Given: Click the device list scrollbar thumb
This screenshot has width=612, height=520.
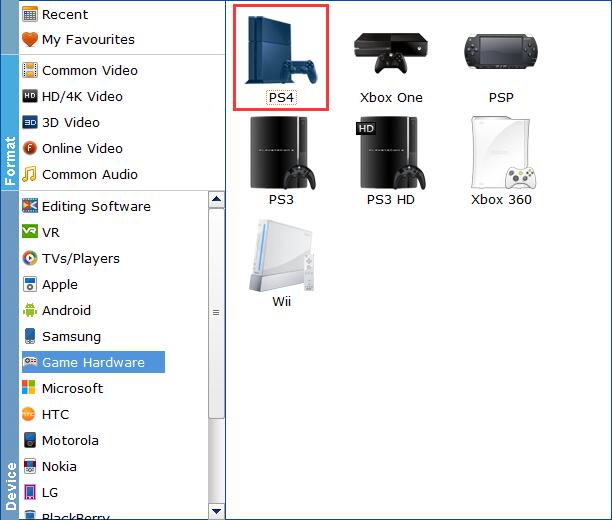Looking at the screenshot, I should [x=216, y=313].
